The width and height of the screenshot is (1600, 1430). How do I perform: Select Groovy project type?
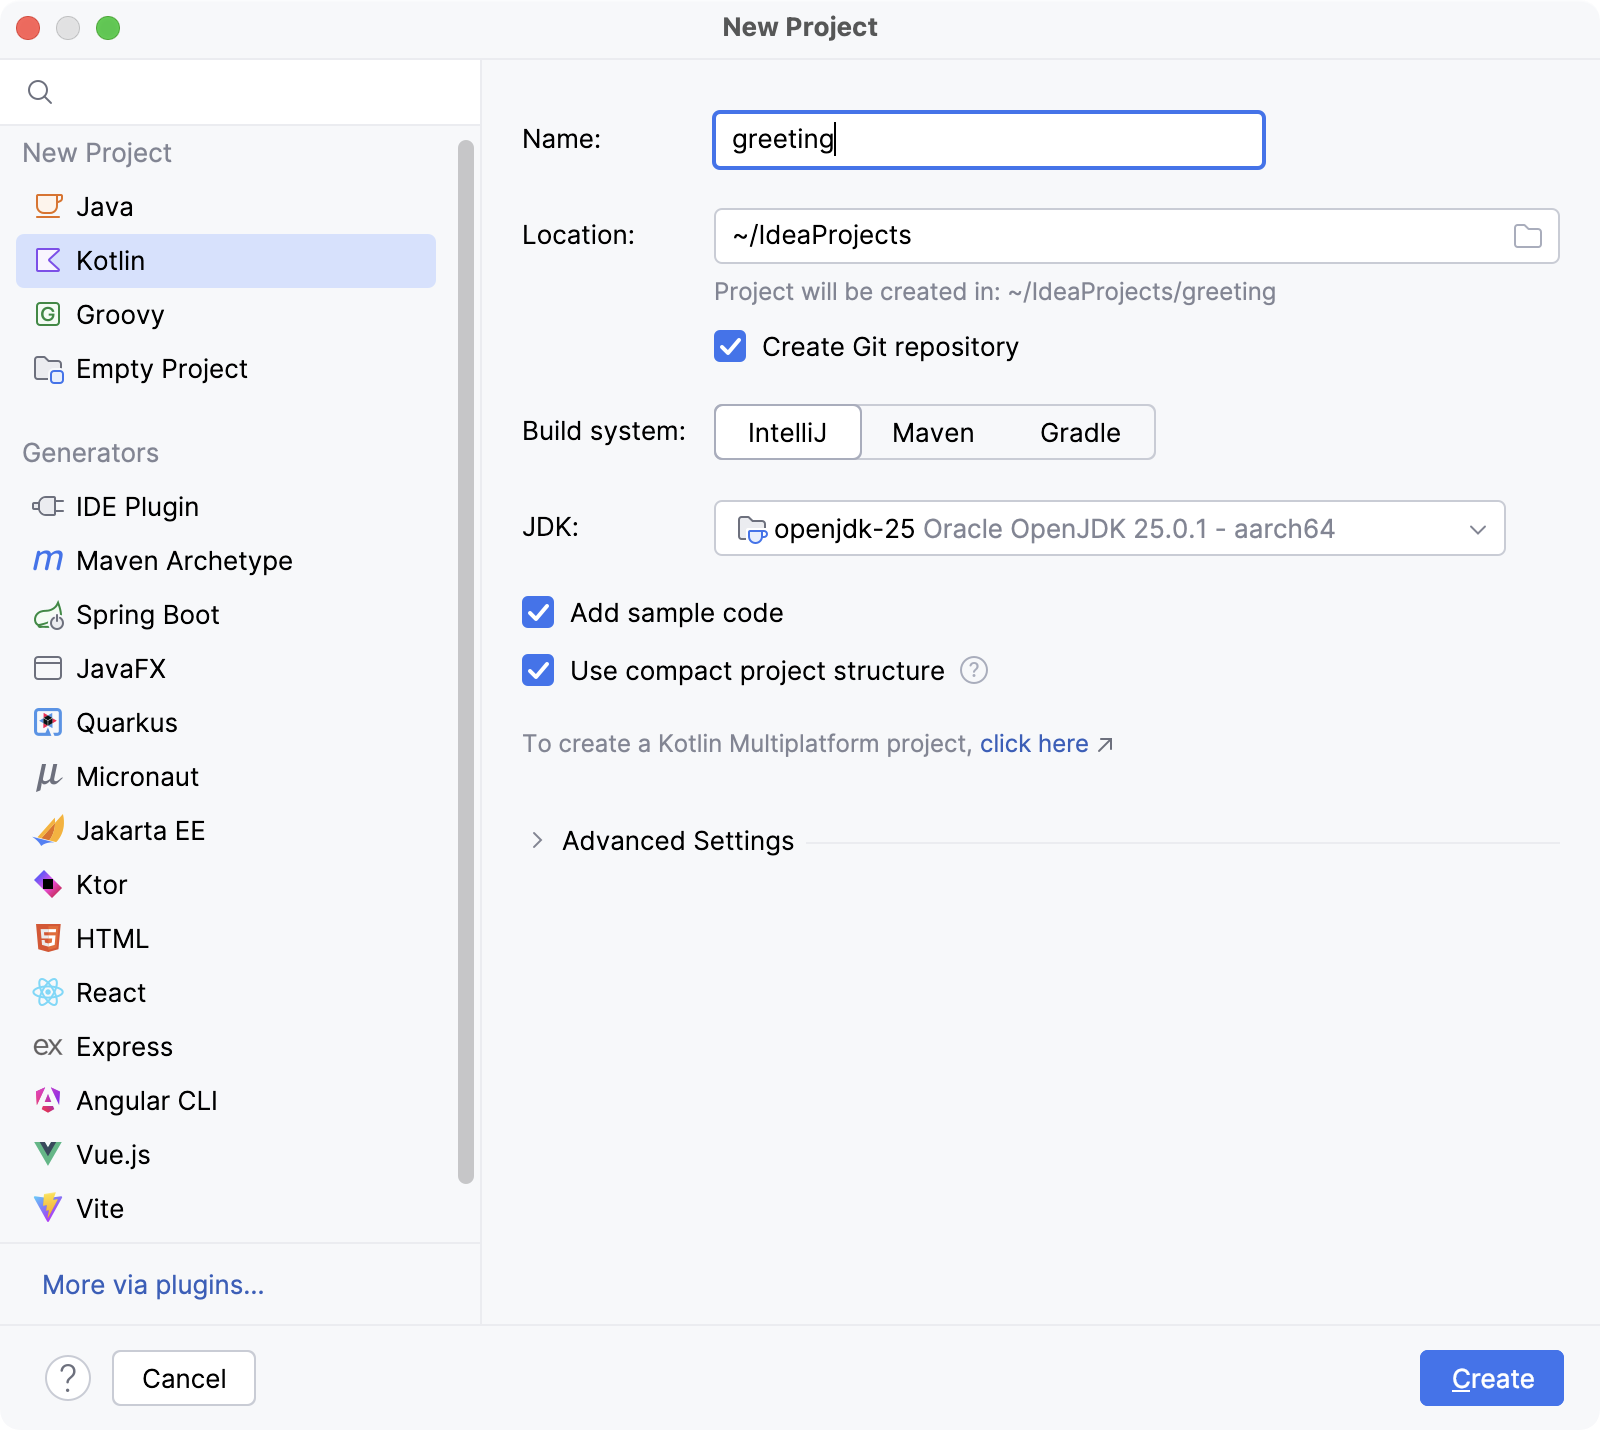[120, 314]
